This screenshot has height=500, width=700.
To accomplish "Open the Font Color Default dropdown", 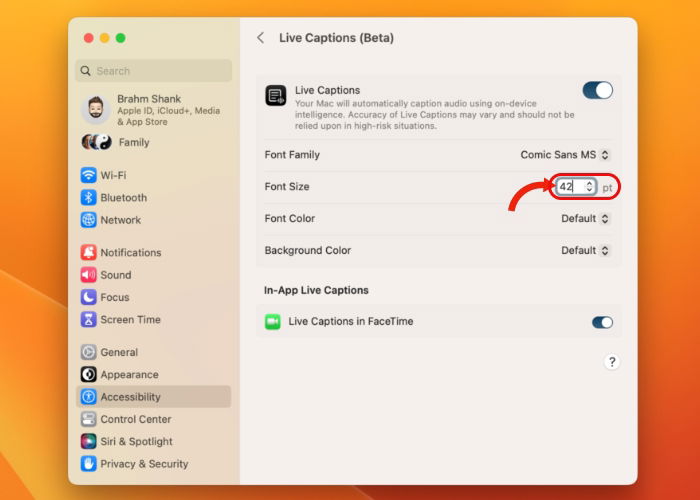I will click(585, 218).
